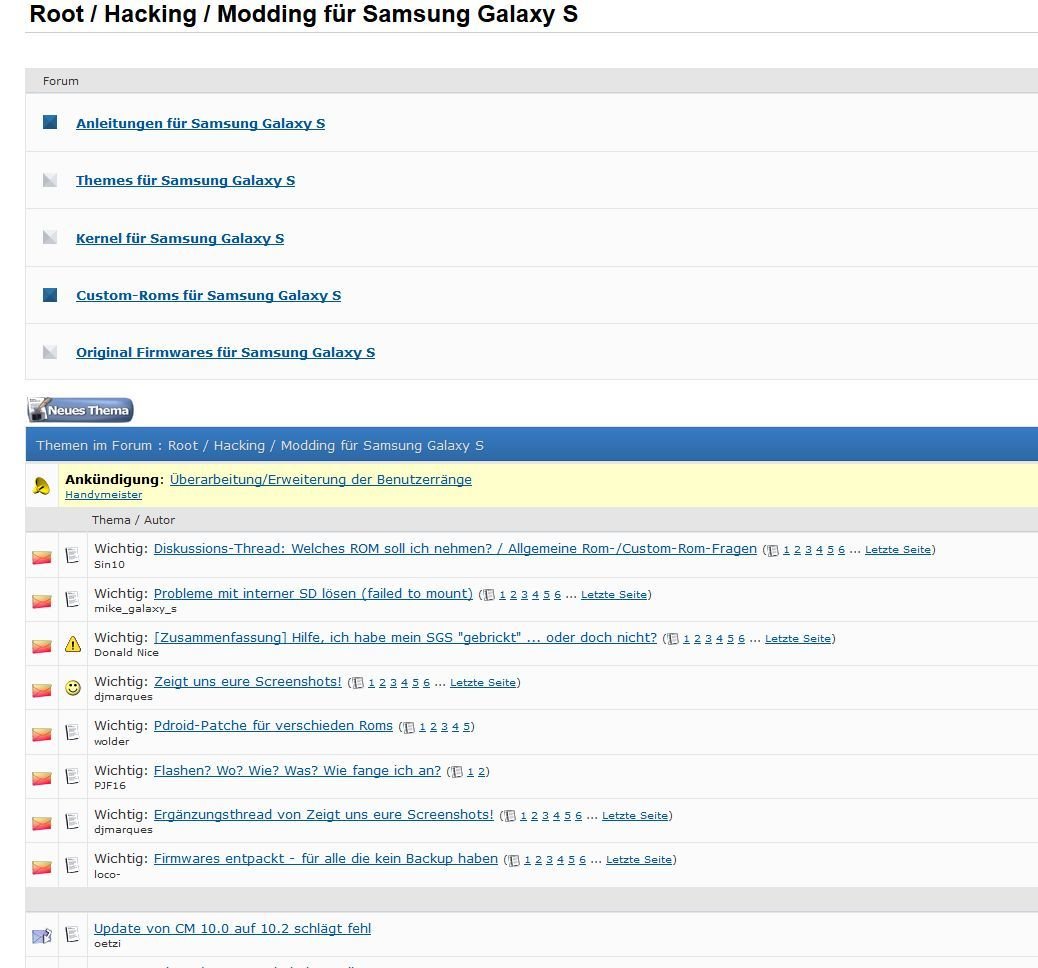Screen dimensions: 1038x968
Task: Click red envelope icon of Flashen? Wo? Wie? row
Action: (x=42, y=778)
